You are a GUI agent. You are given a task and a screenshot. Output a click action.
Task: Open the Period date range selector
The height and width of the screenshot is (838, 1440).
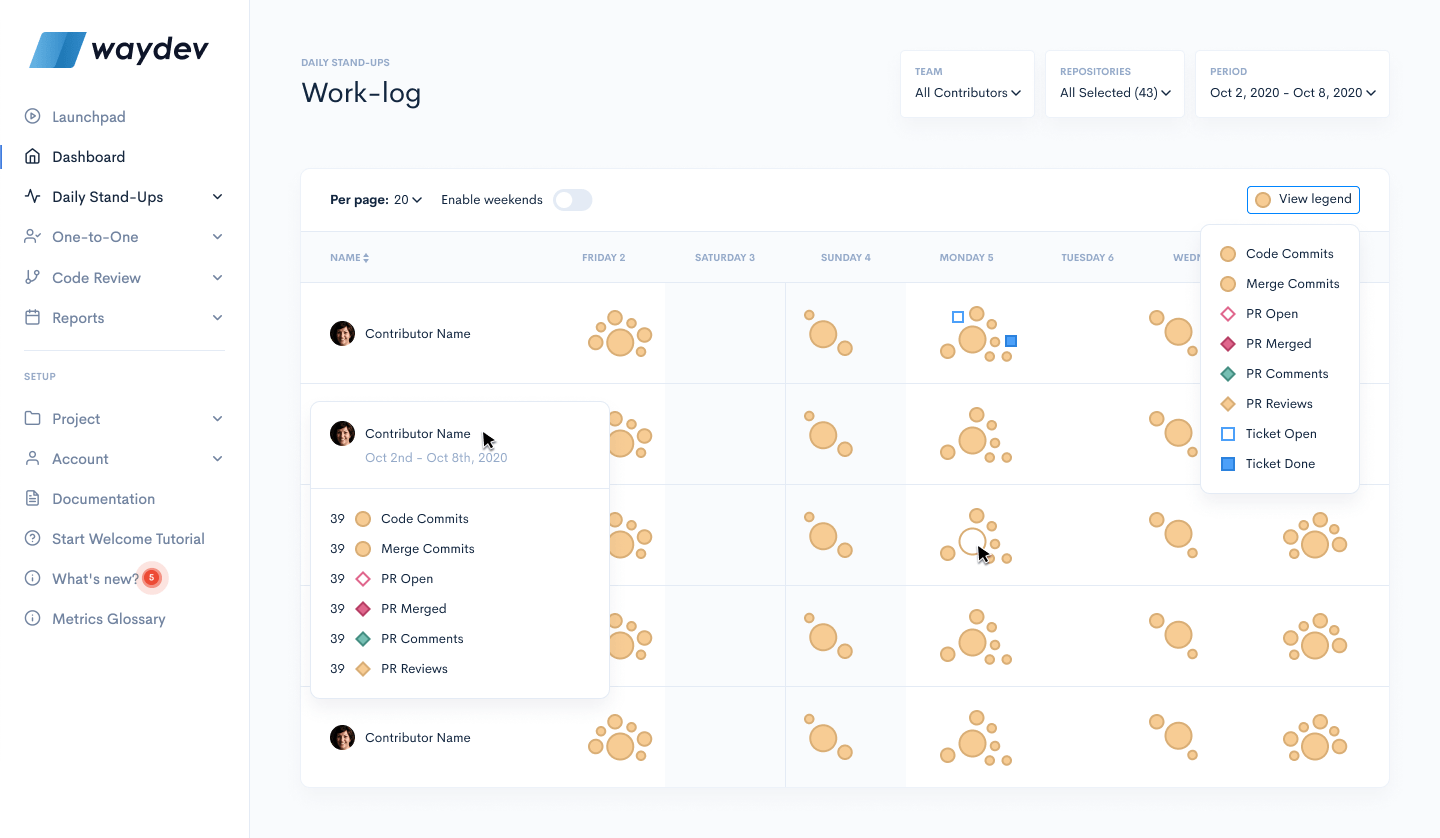[x=1292, y=92]
